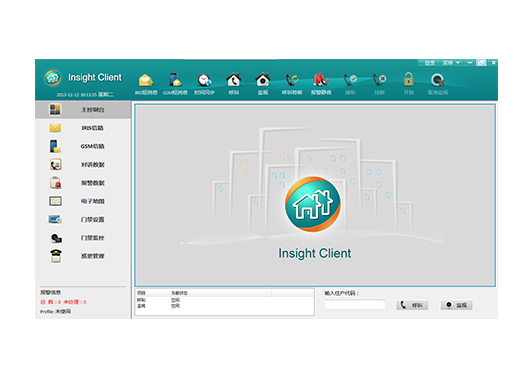532x376 pixels.
Task: Open the IRIS mailbox sidebar item
Action: point(83,128)
